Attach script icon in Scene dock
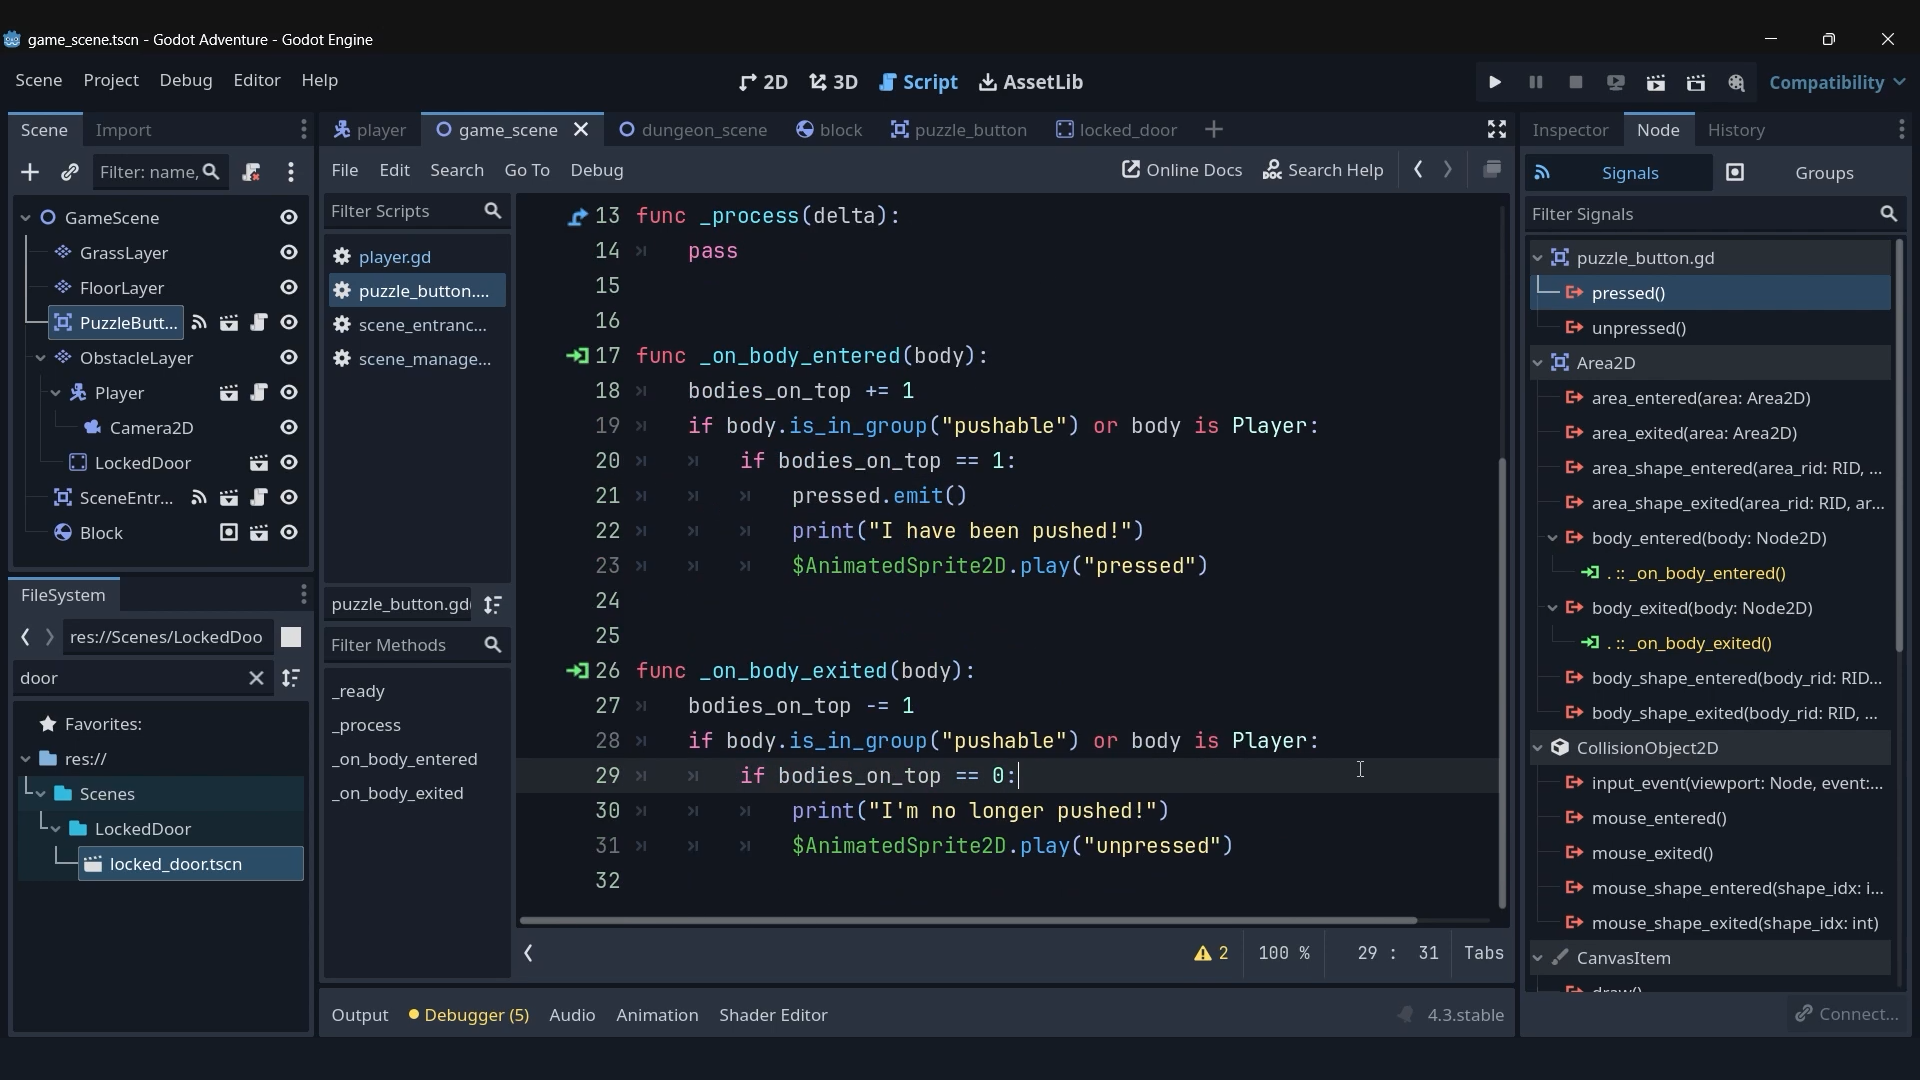Screen dimensions: 1920x1080 click(x=252, y=172)
